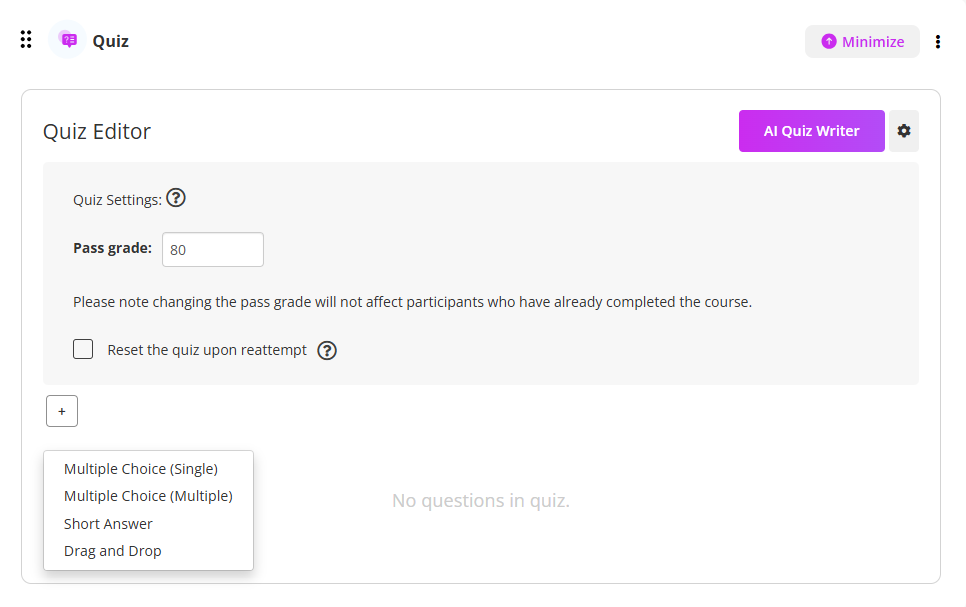Open the three-dot options menu
Screen dimensions: 966x607
(937, 42)
